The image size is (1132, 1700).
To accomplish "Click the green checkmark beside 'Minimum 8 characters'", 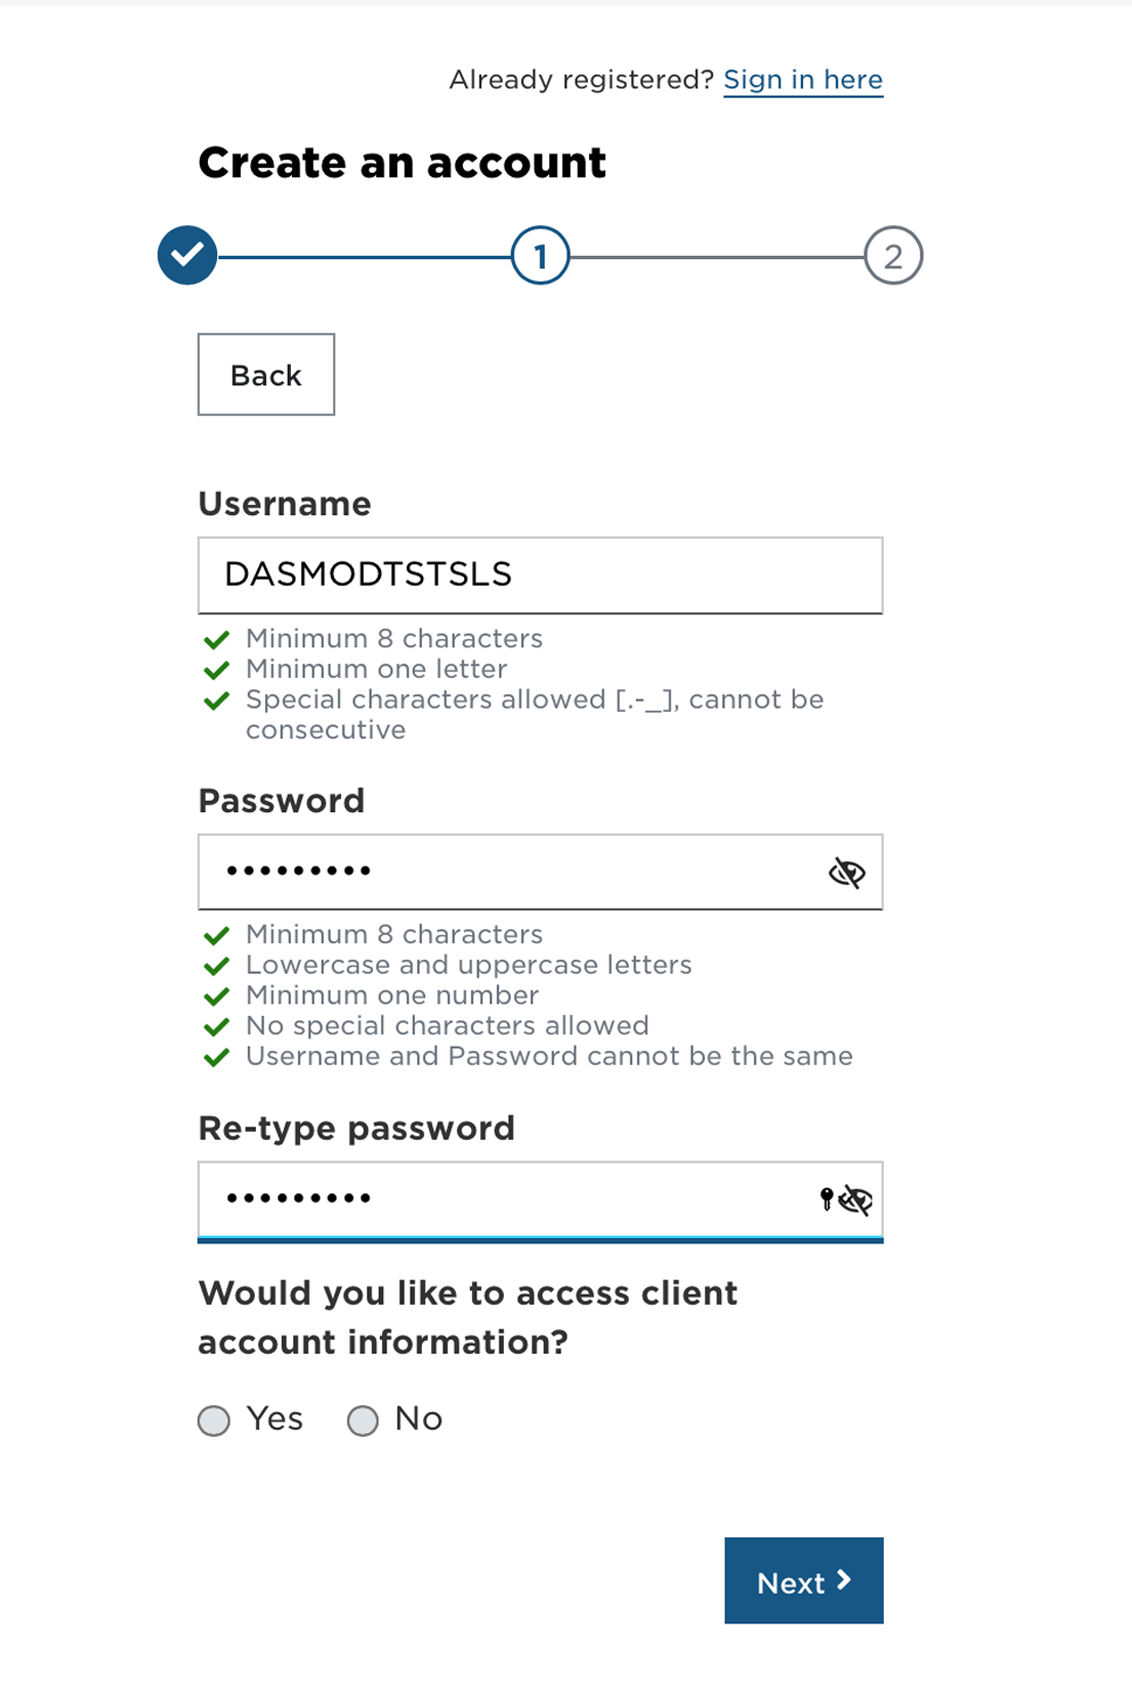I will [217, 935].
